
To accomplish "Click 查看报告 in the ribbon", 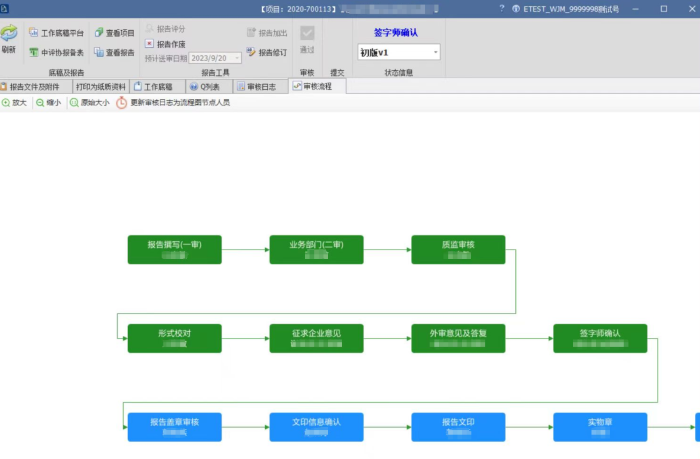I will tap(114, 52).
